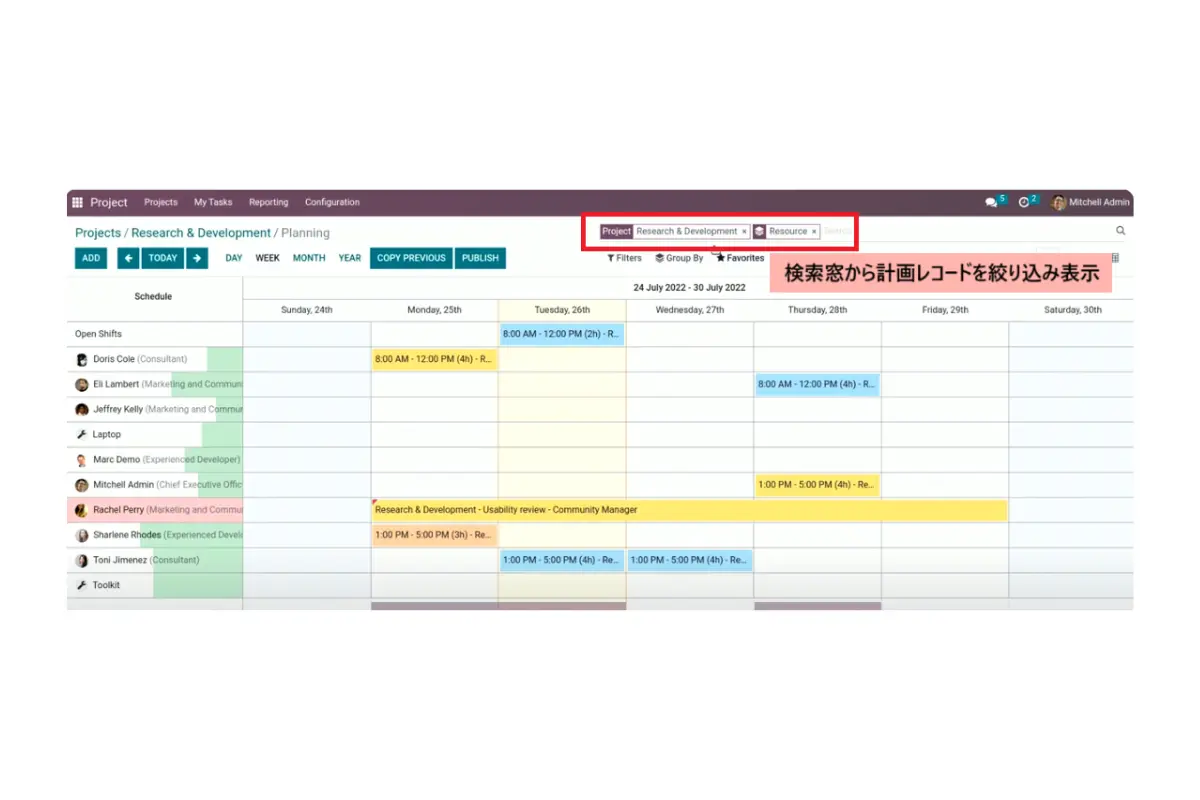Open Doris Cole's Monday 8:00 AM shift
The height and width of the screenshot is (800, 1200).
tap(434, 359)
